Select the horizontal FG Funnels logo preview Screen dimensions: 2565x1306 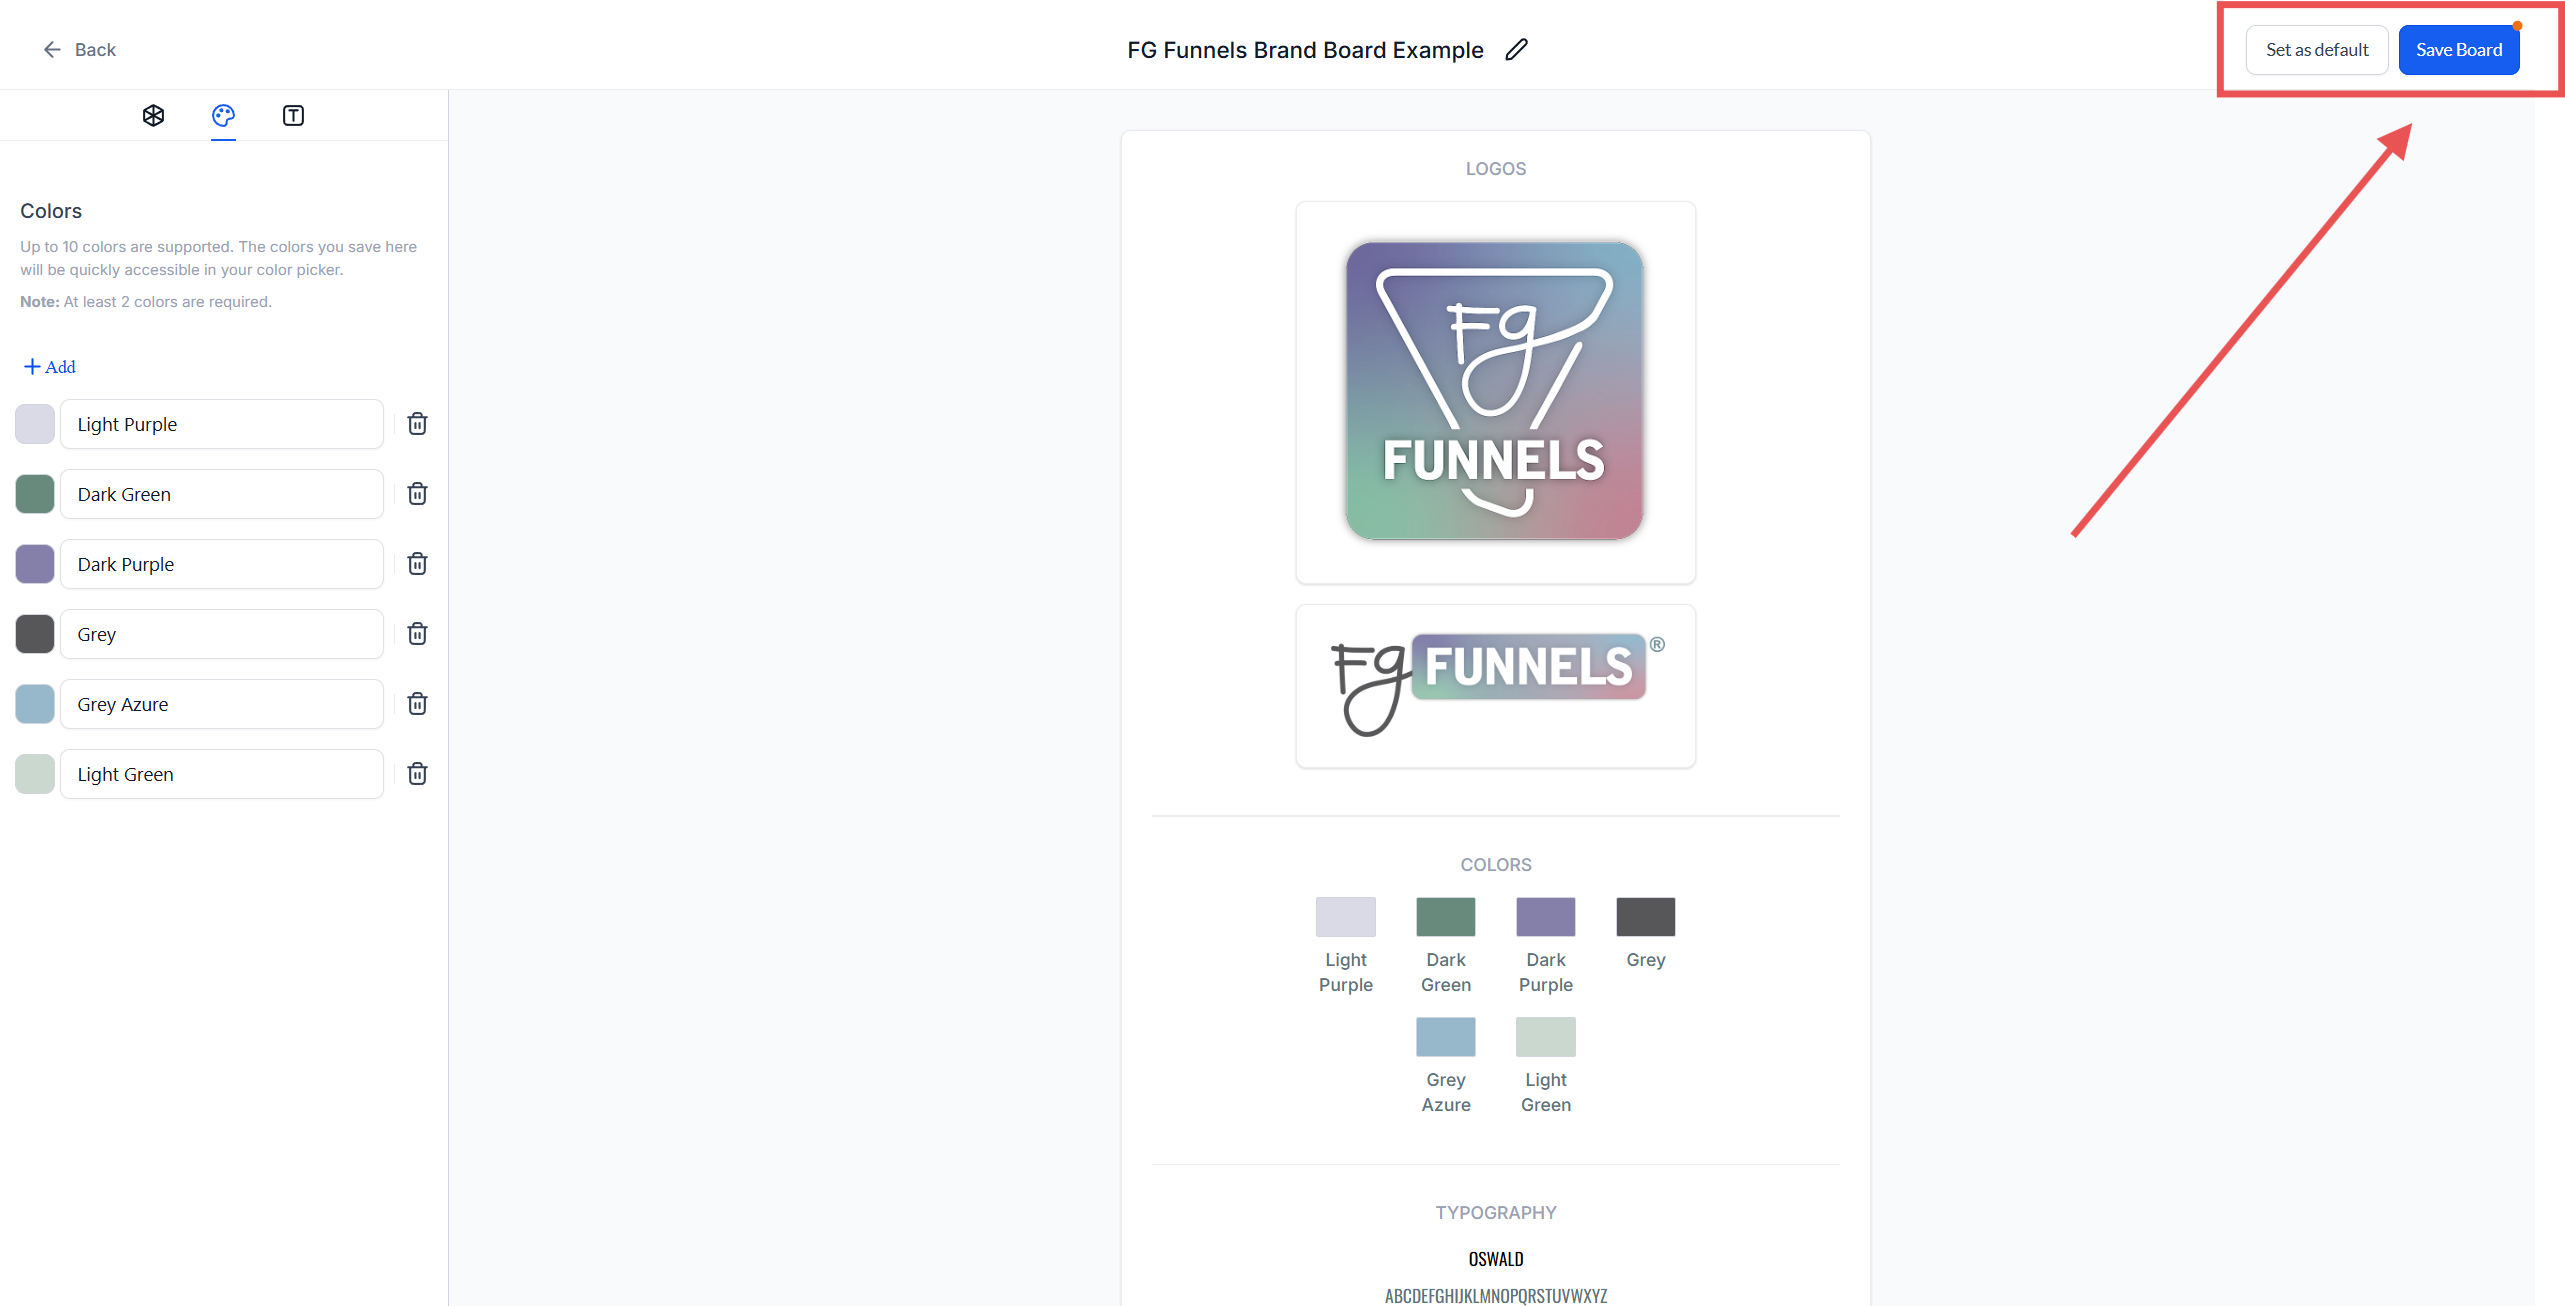coord(1495,686)
